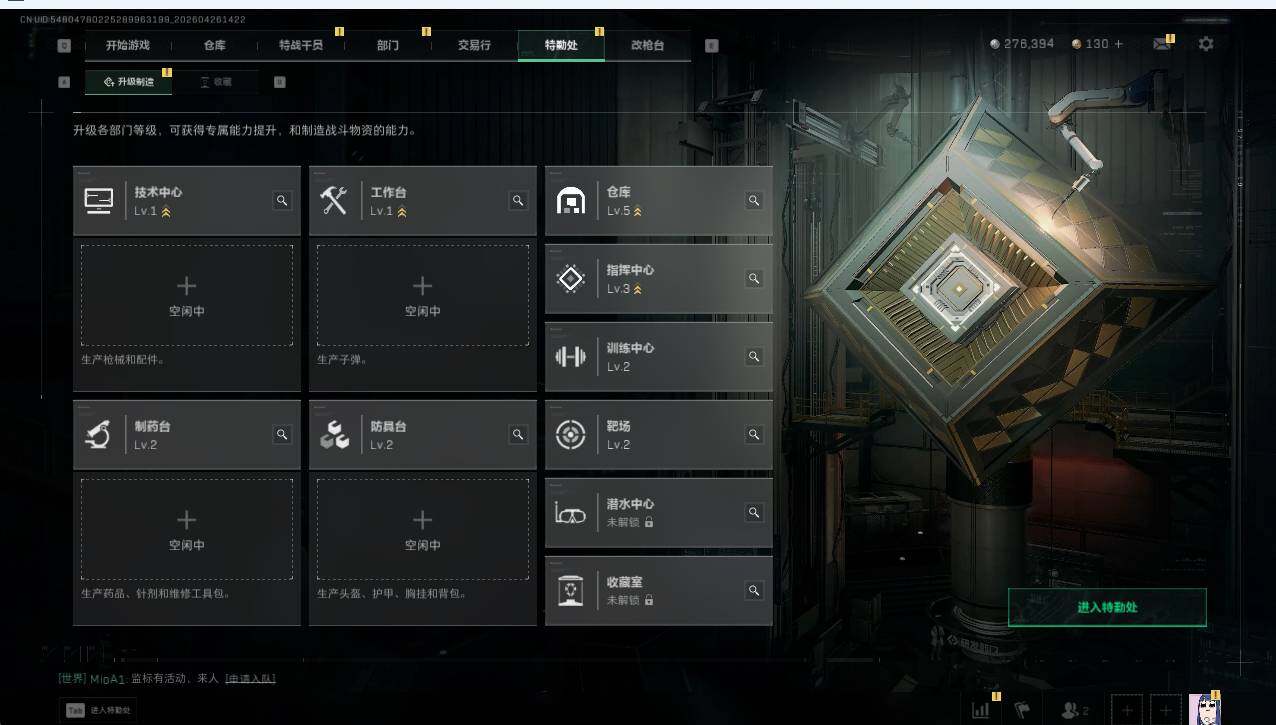Image resolution: width=1276 pixels, height=725 pixels.
Task: Inspect 仓库 with its magnifier icon
Action: tap(754, 201)
